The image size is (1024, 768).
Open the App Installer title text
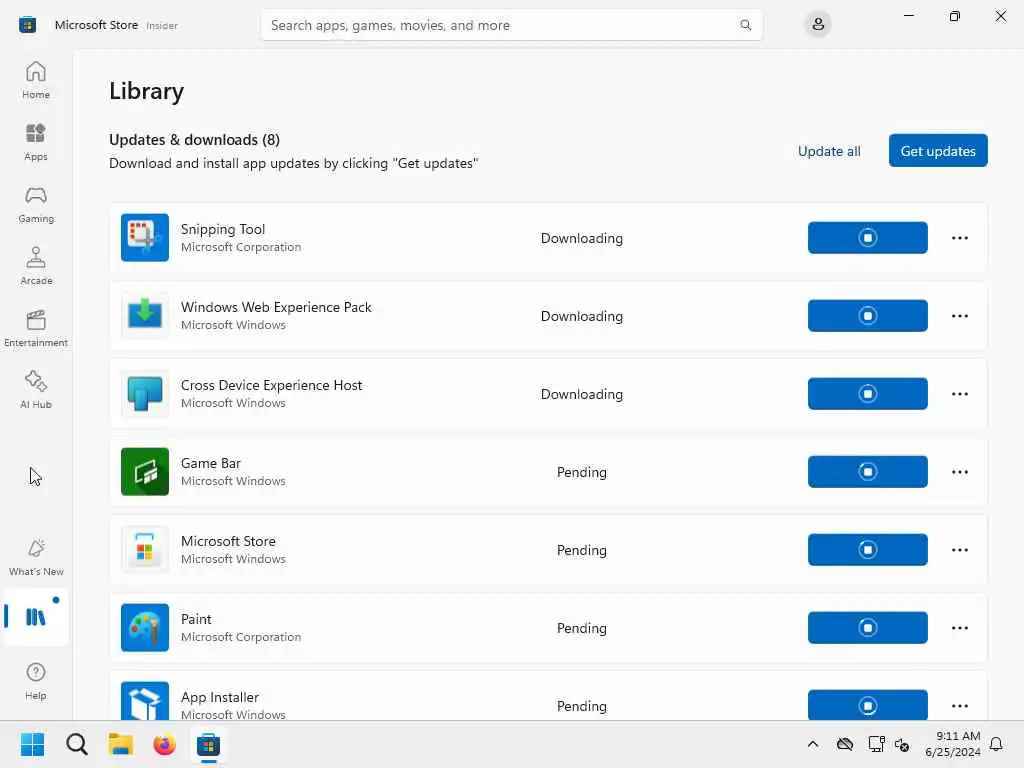tap(219, 697)
